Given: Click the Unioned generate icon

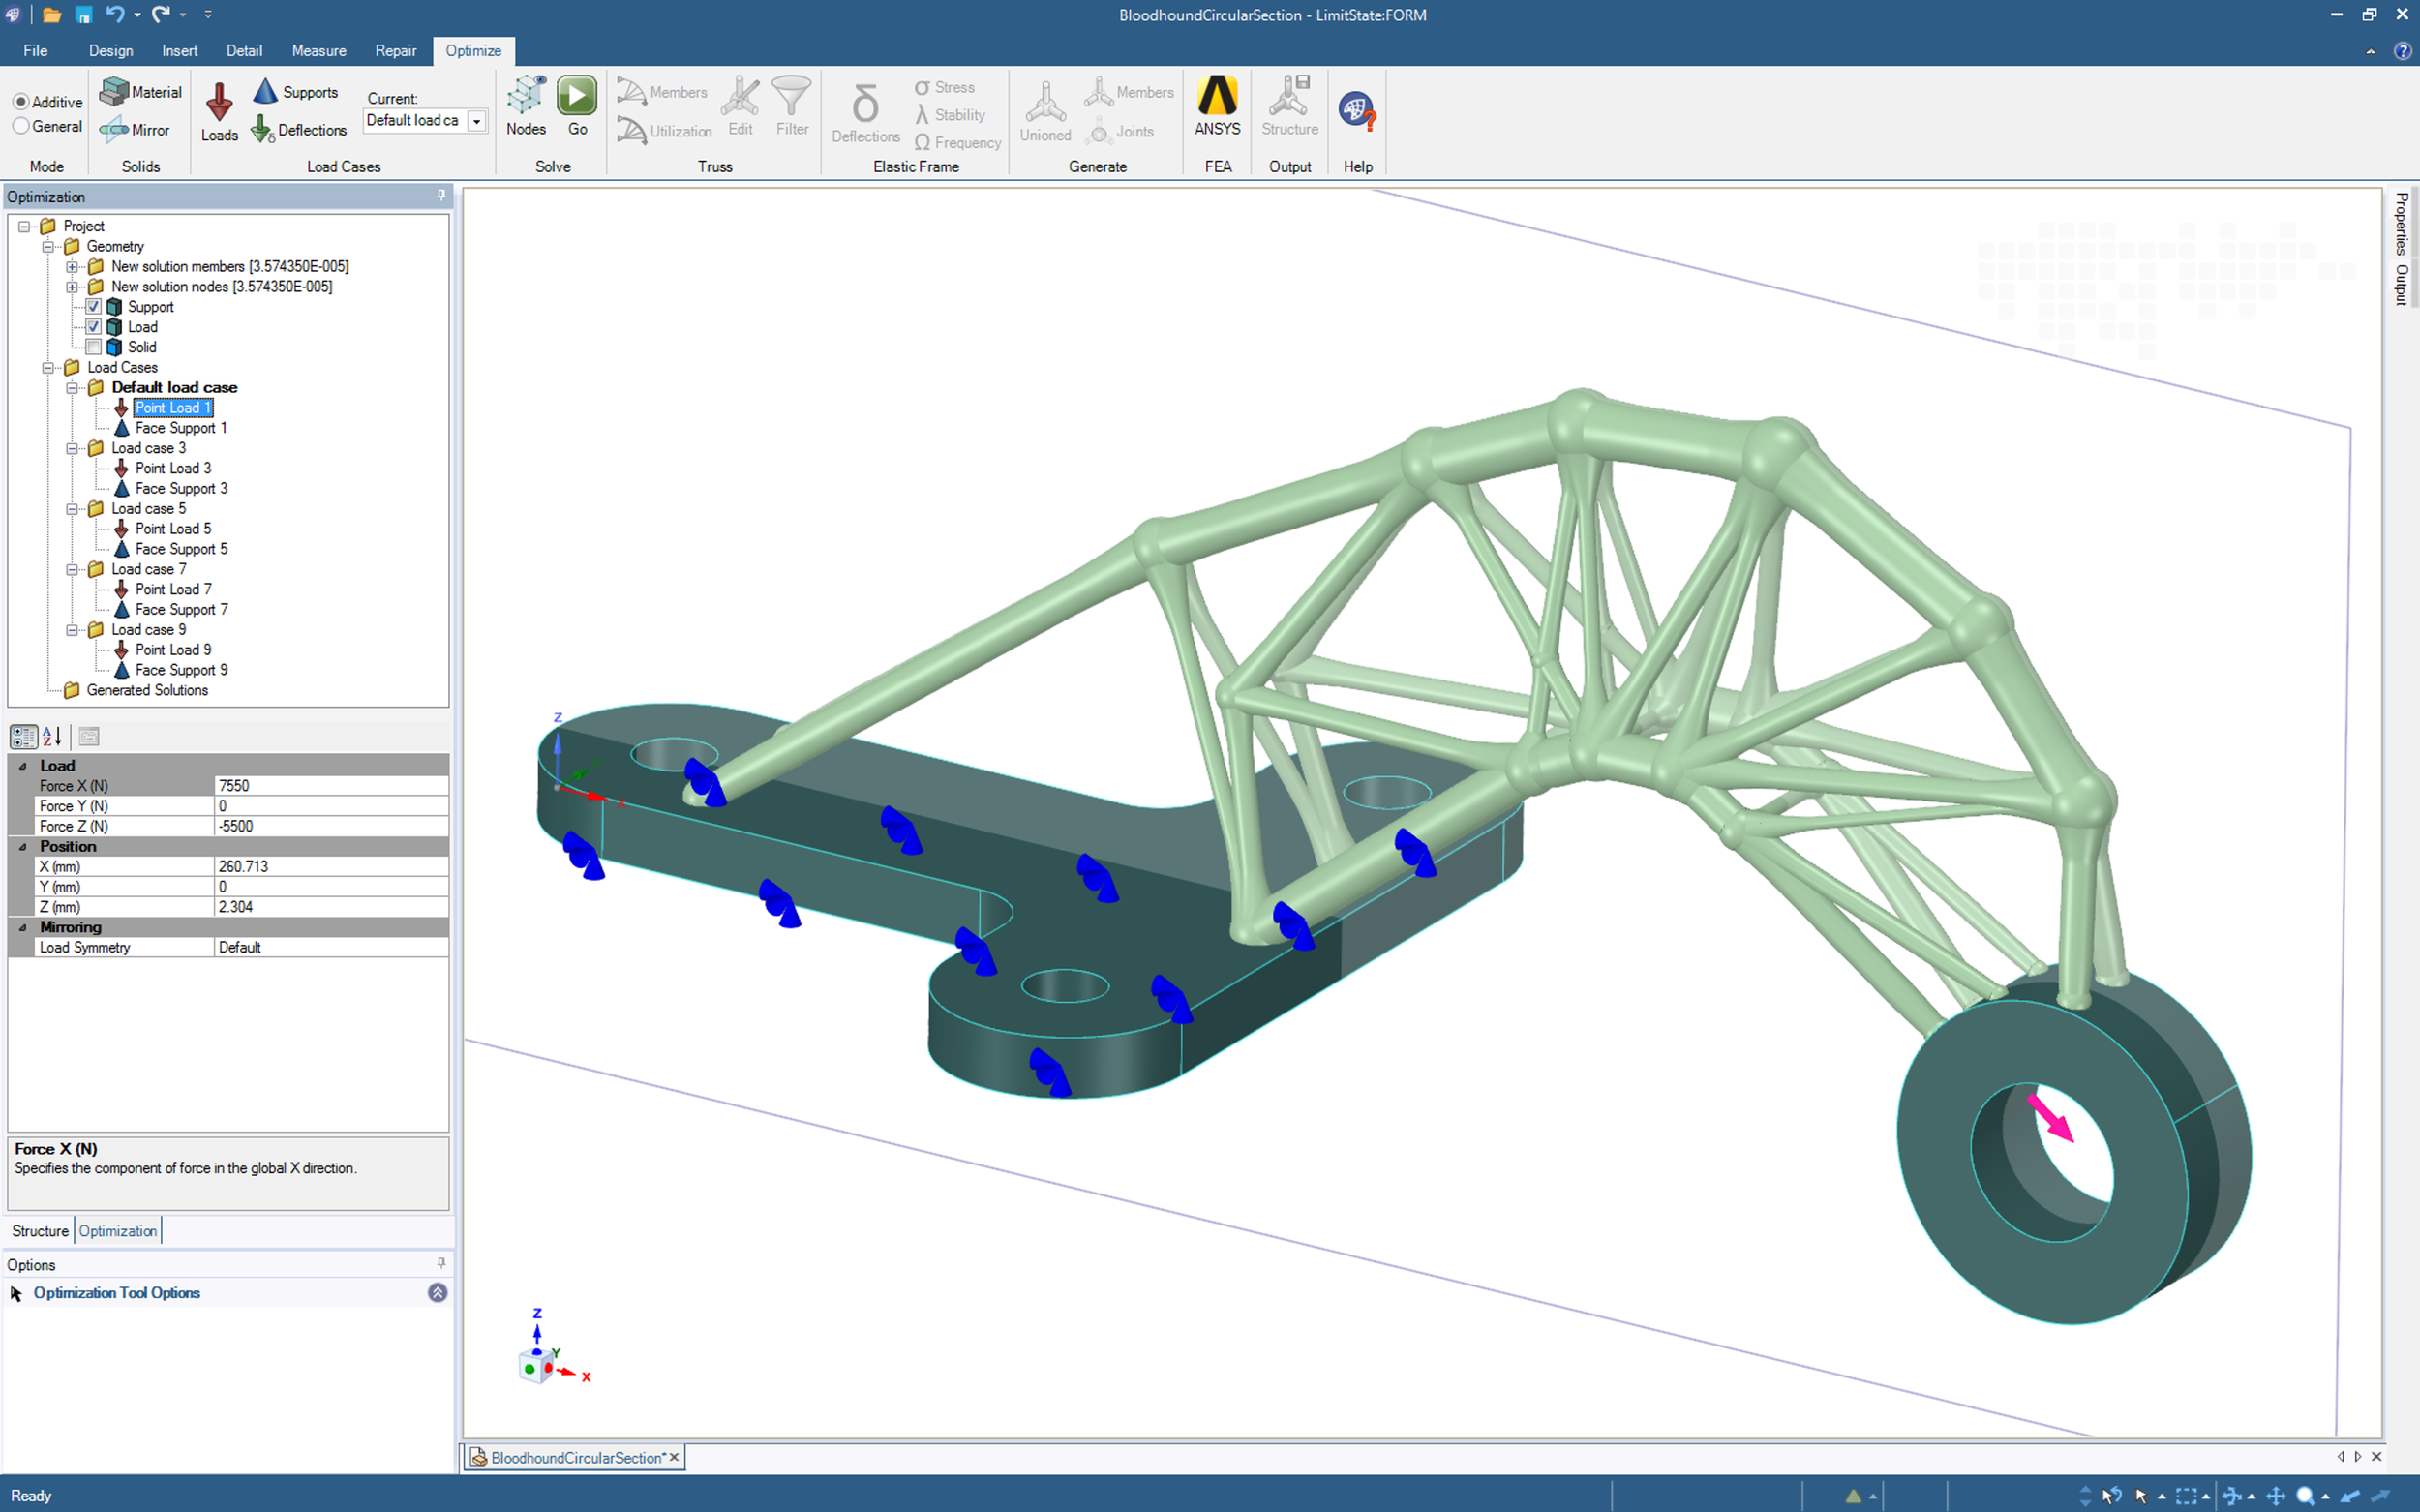Looking at the screenshot, I should (1045, 112).
